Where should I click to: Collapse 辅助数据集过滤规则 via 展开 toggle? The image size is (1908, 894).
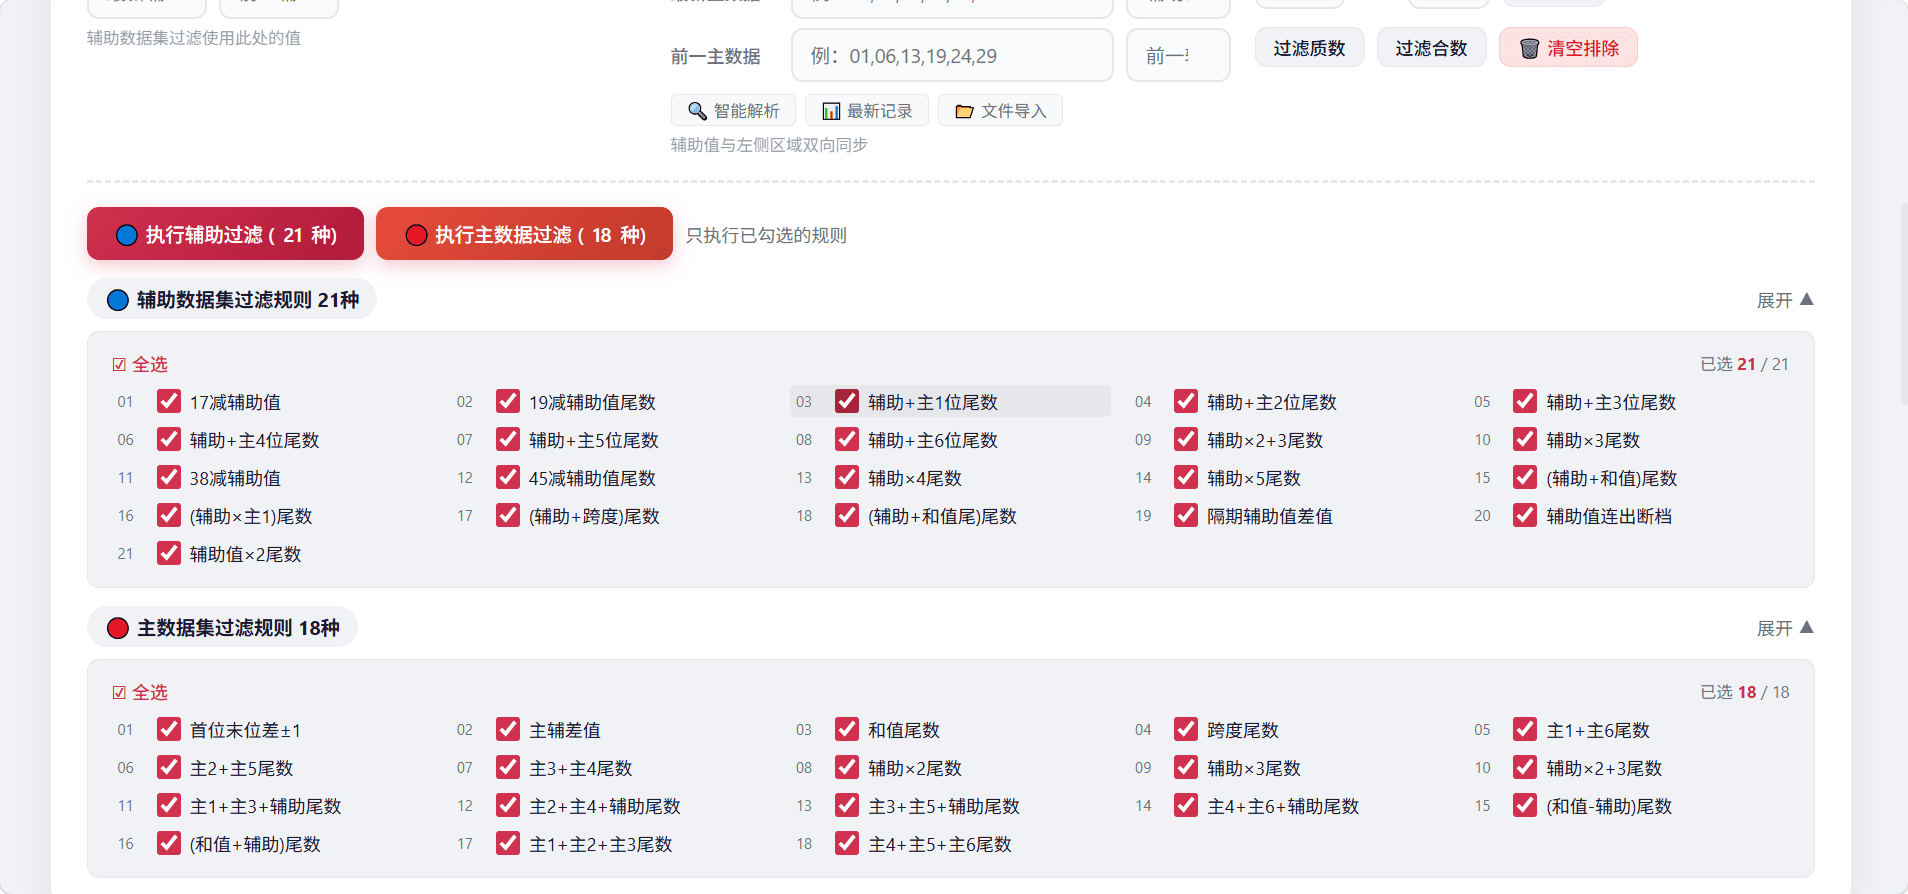click(x=1785, y=300)
